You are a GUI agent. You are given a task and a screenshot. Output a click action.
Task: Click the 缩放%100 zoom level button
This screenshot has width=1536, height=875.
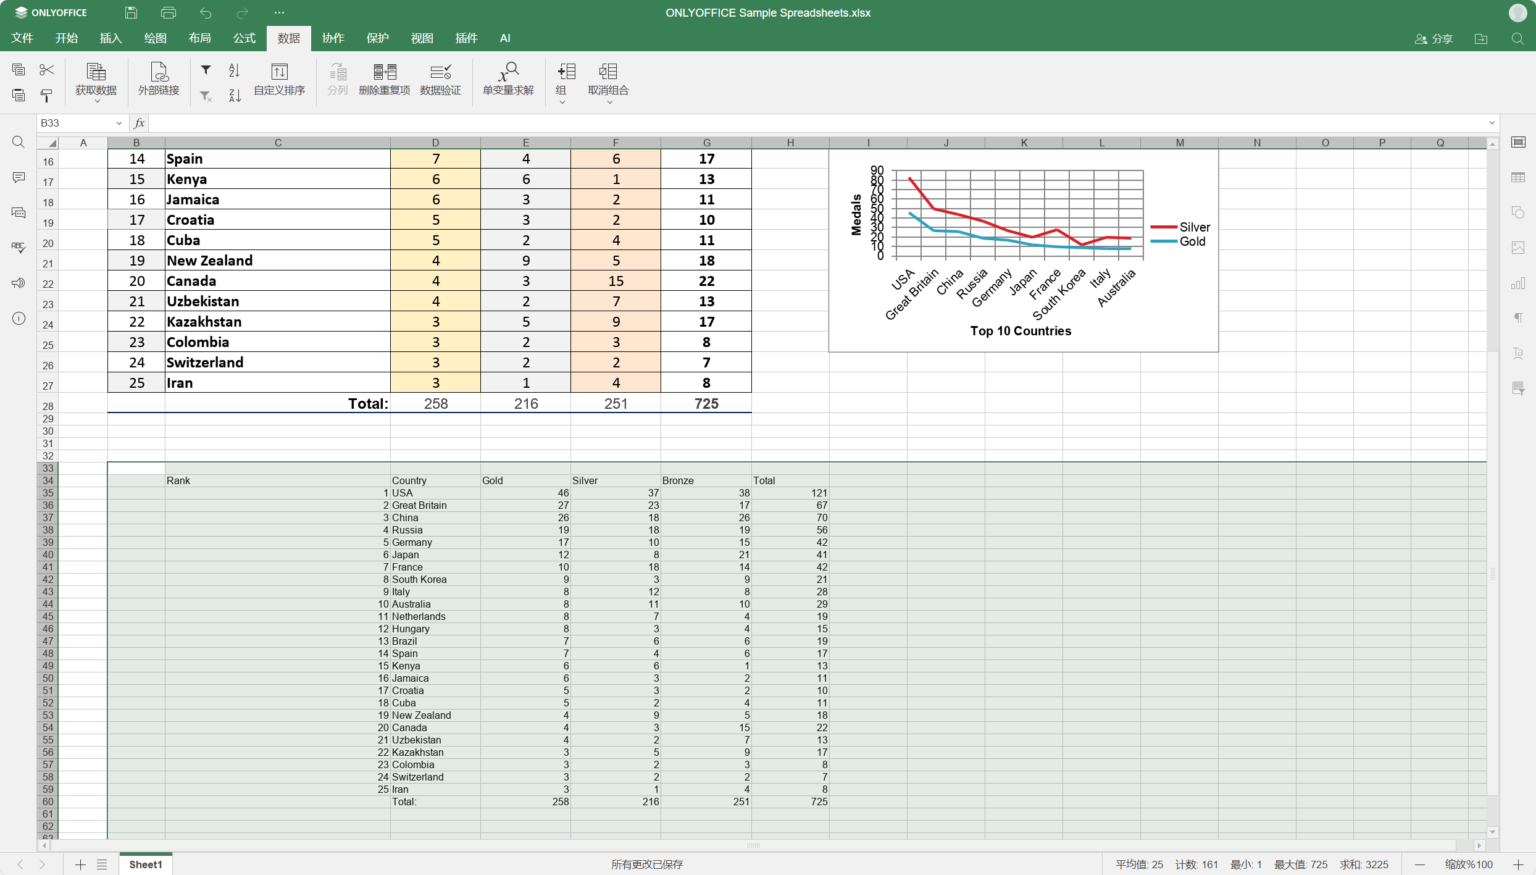(x=1468, y=864)
